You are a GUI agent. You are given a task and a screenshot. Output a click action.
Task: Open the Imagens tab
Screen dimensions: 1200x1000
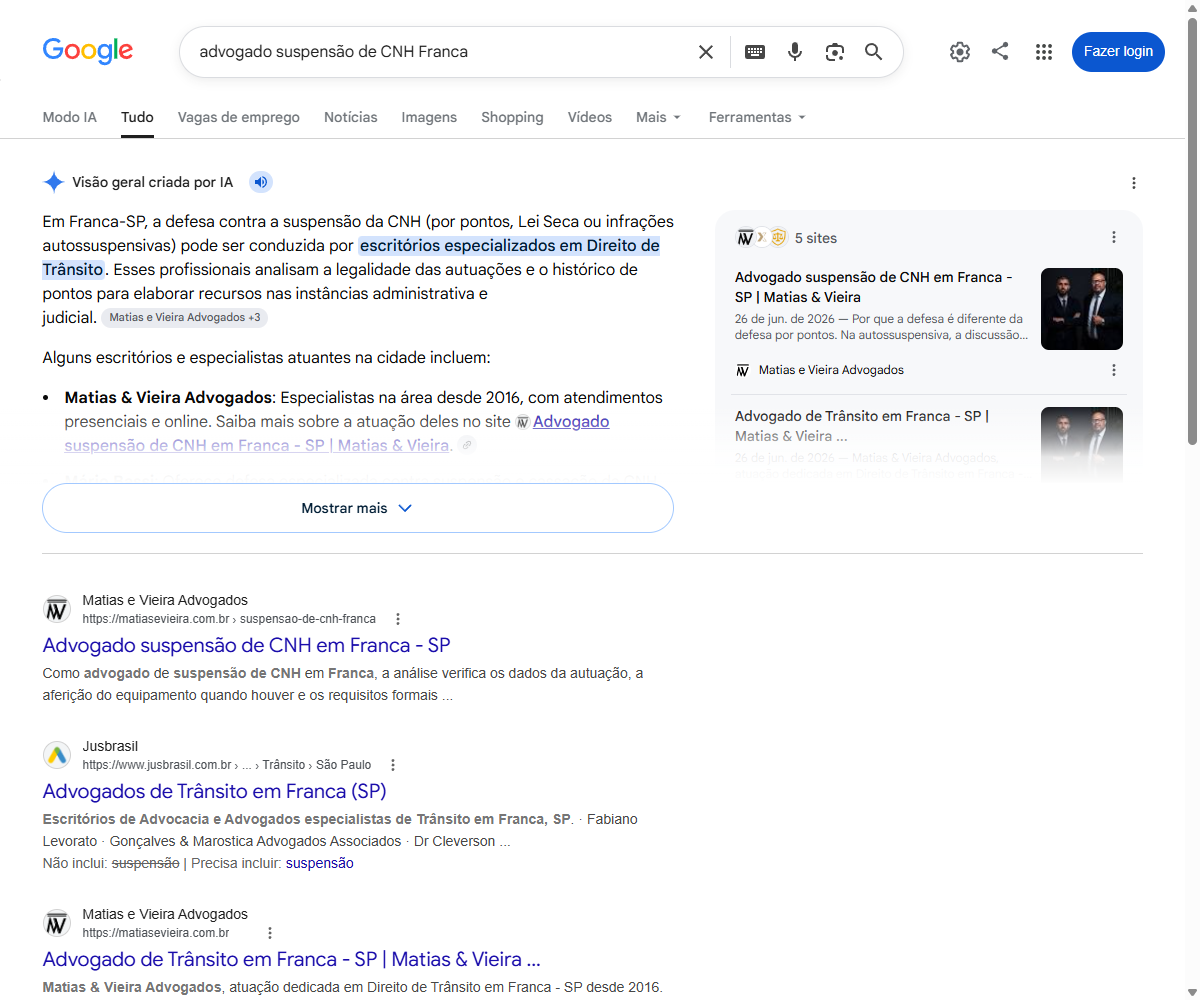429,117
